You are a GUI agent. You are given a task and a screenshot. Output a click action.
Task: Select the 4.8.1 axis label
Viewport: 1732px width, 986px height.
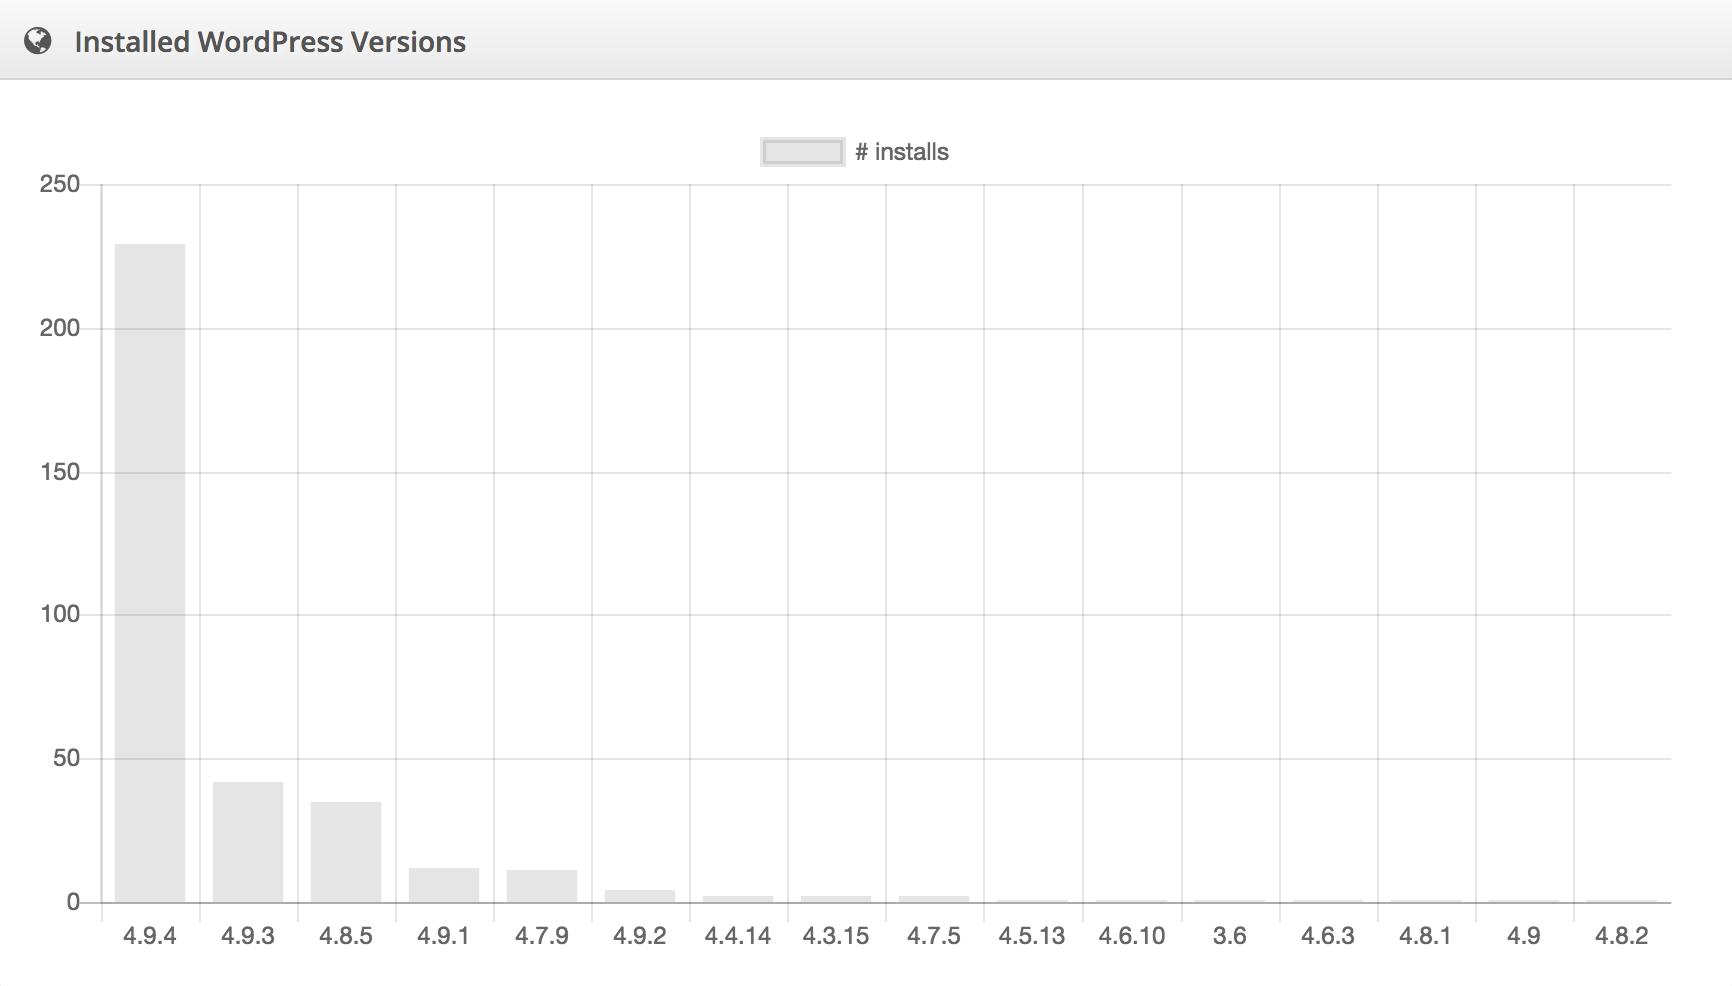[x=1426, y=937]
